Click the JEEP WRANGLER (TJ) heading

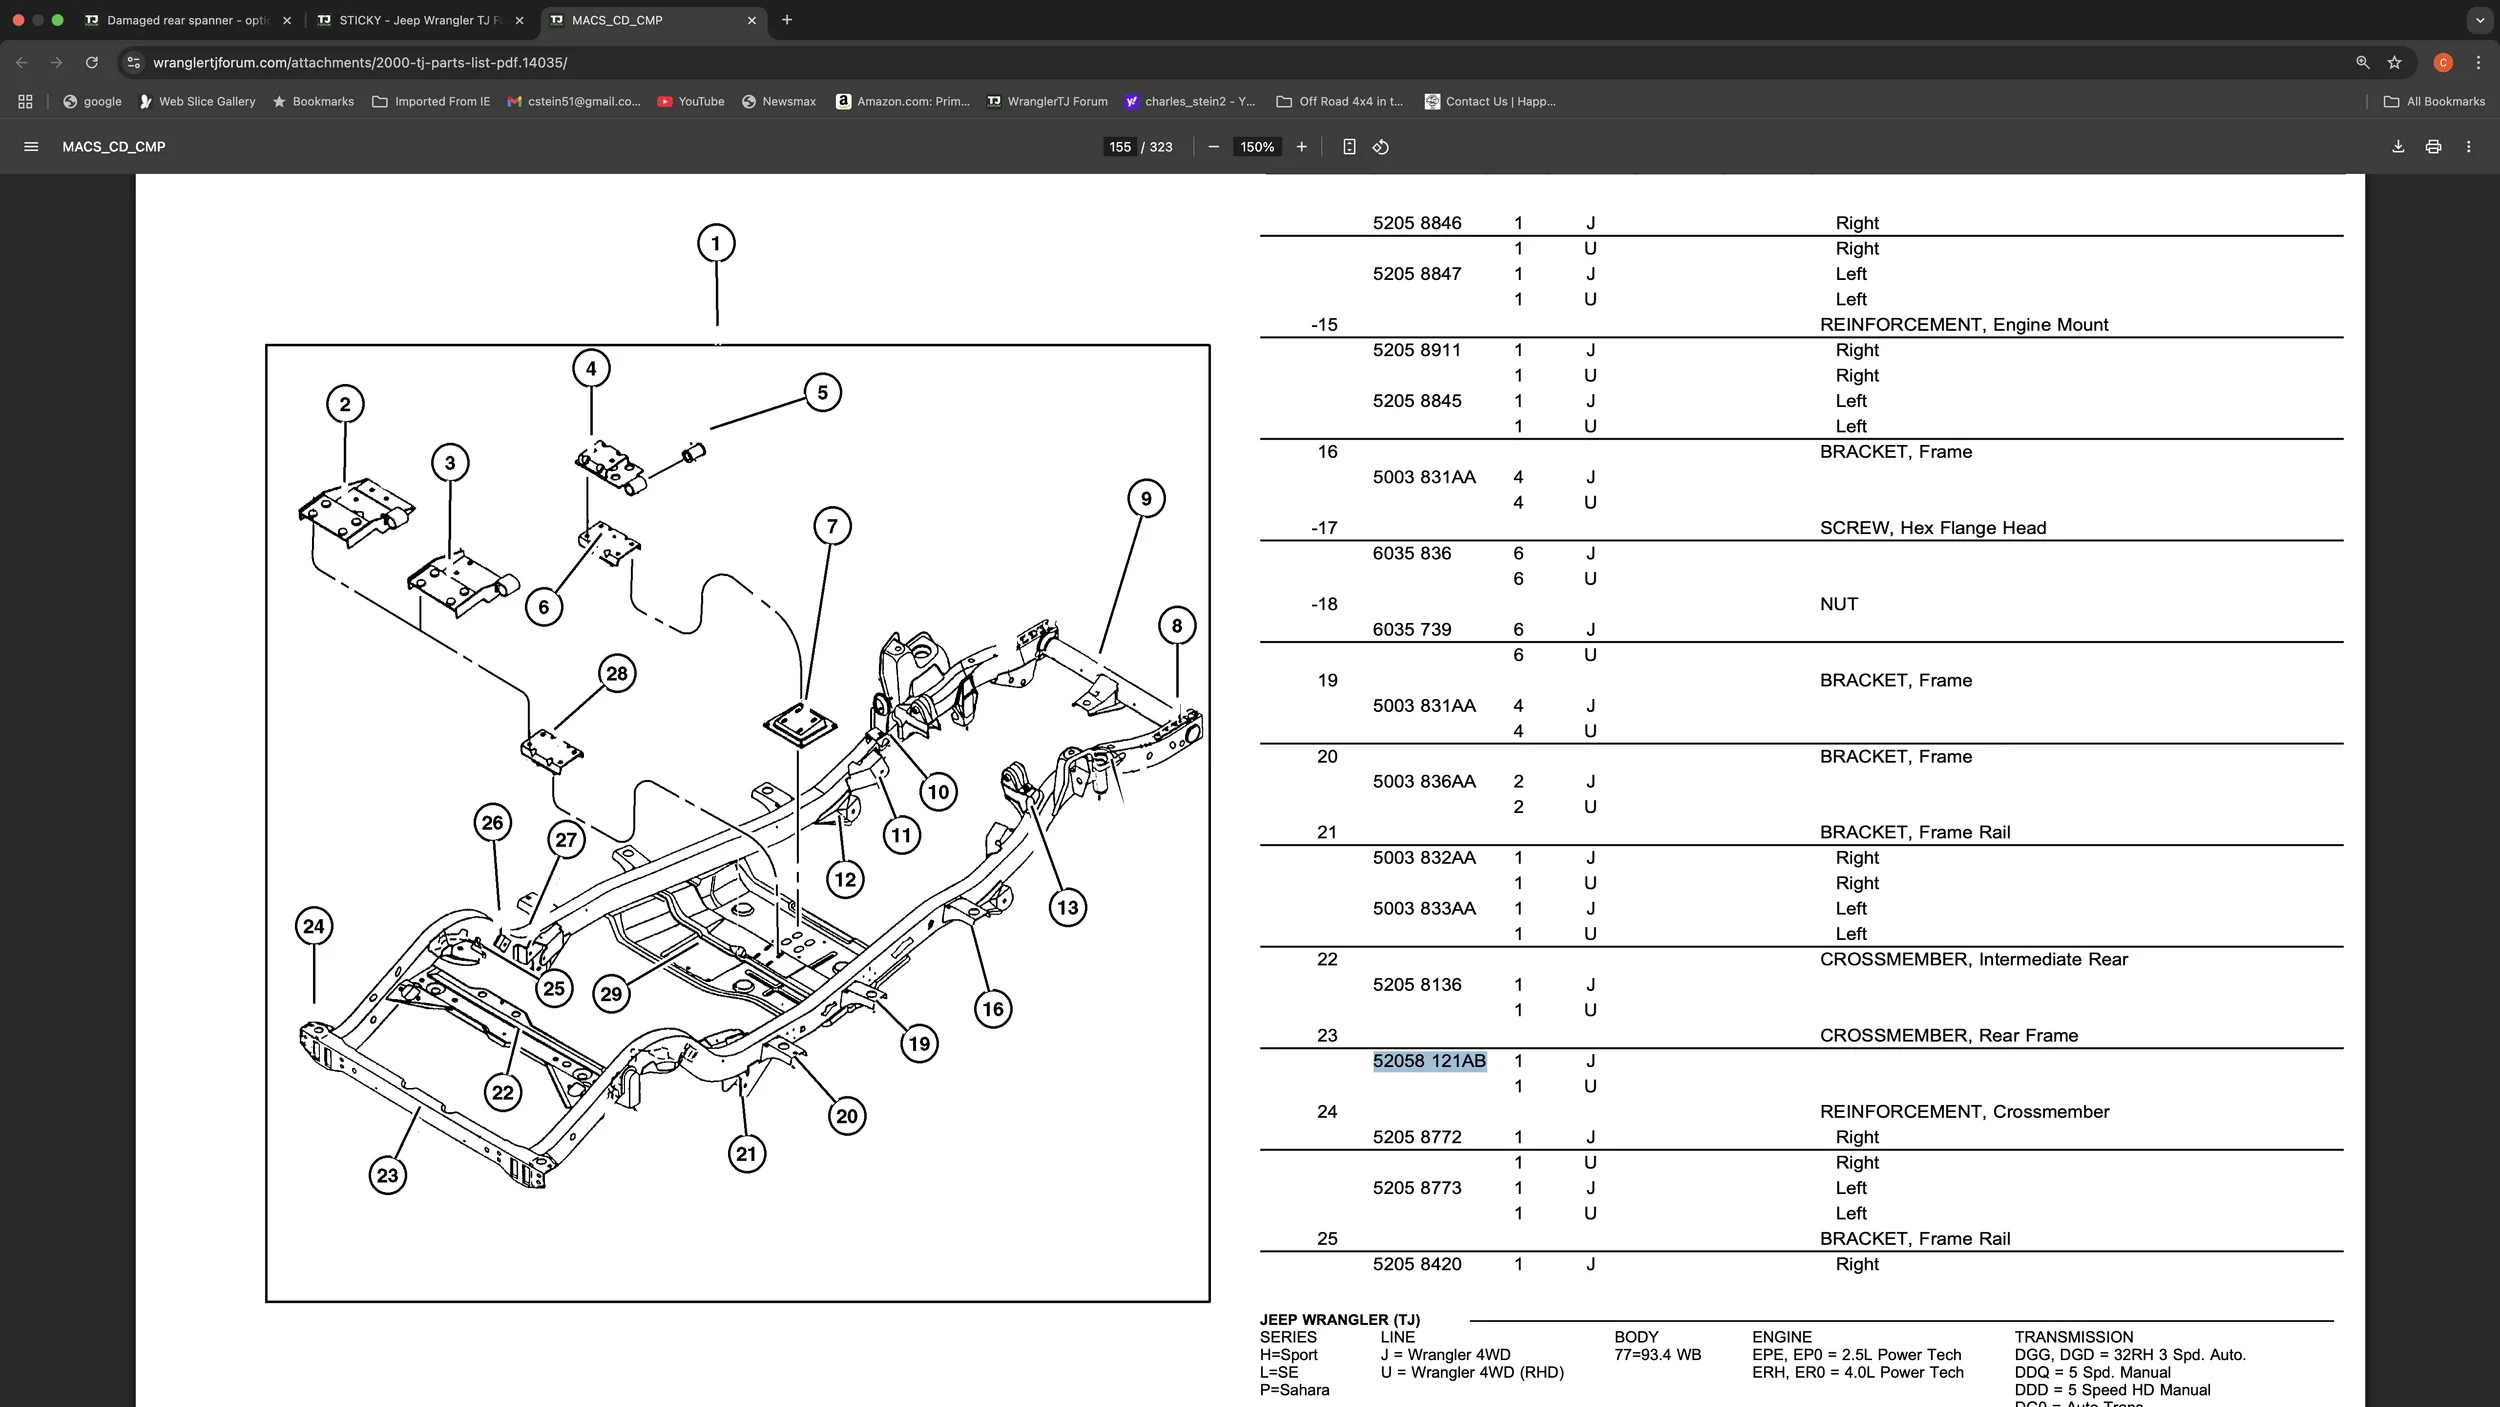(x=1339, y=1320)
